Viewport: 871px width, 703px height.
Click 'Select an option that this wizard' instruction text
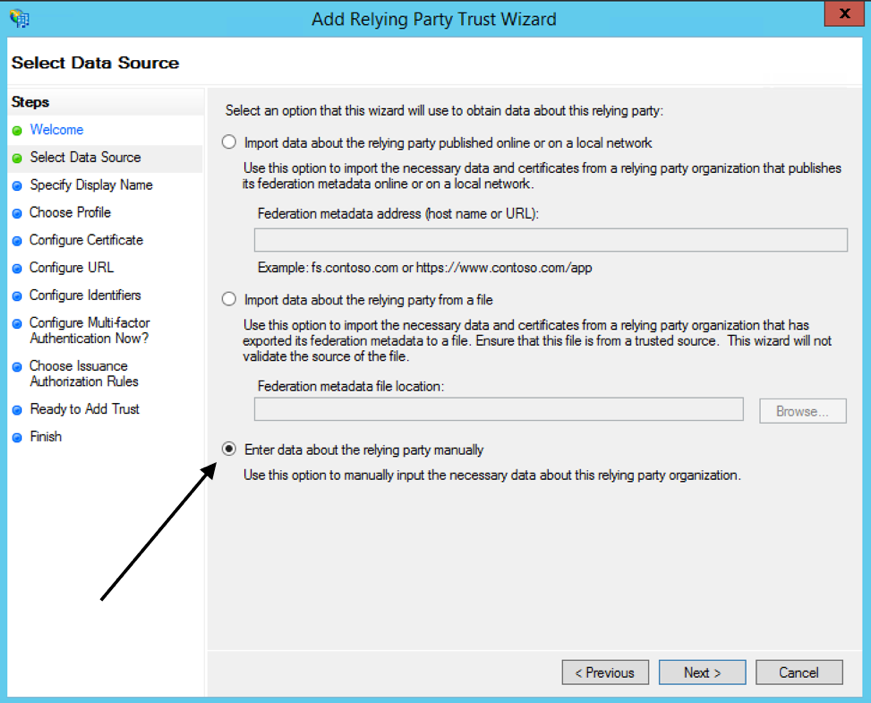pyautogui.click(x=444, y=111)
